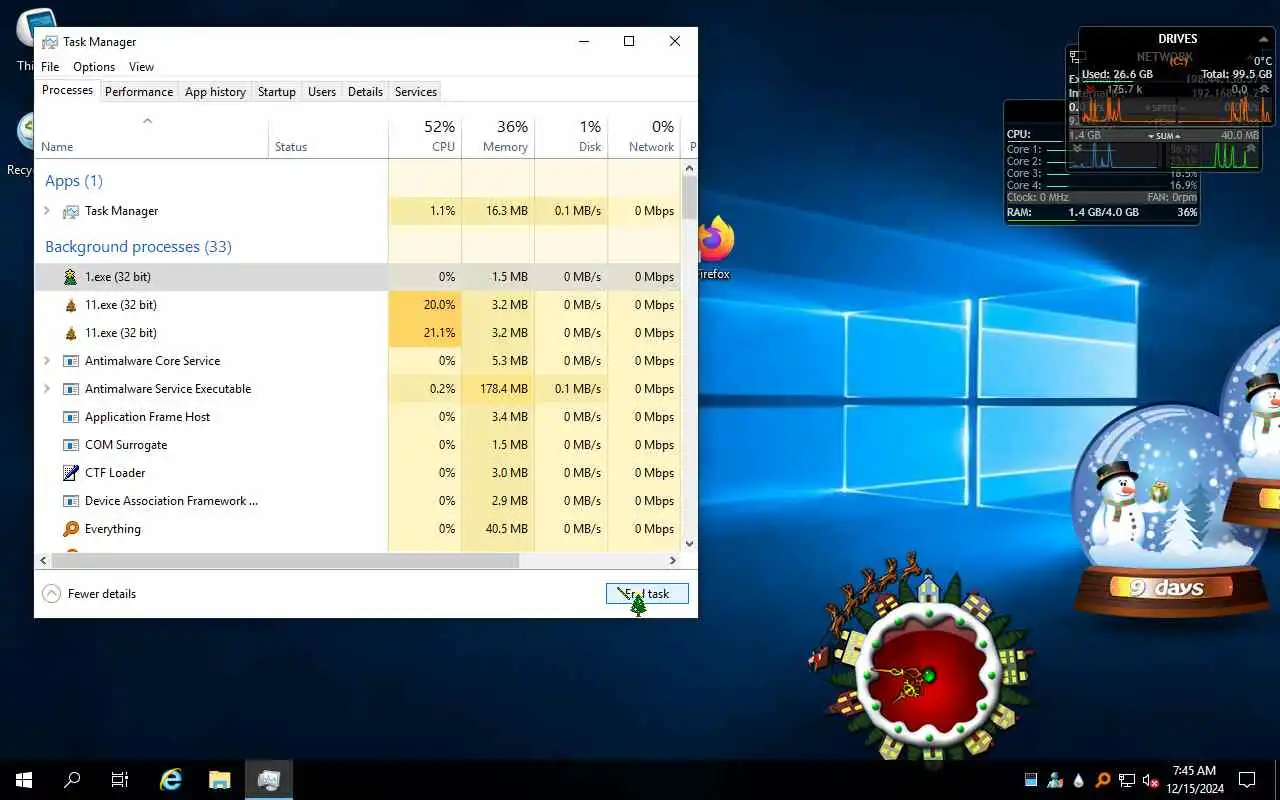Switch to the Startup tab
Viewport: 1280px width, 800px height.
click(277, 91)
